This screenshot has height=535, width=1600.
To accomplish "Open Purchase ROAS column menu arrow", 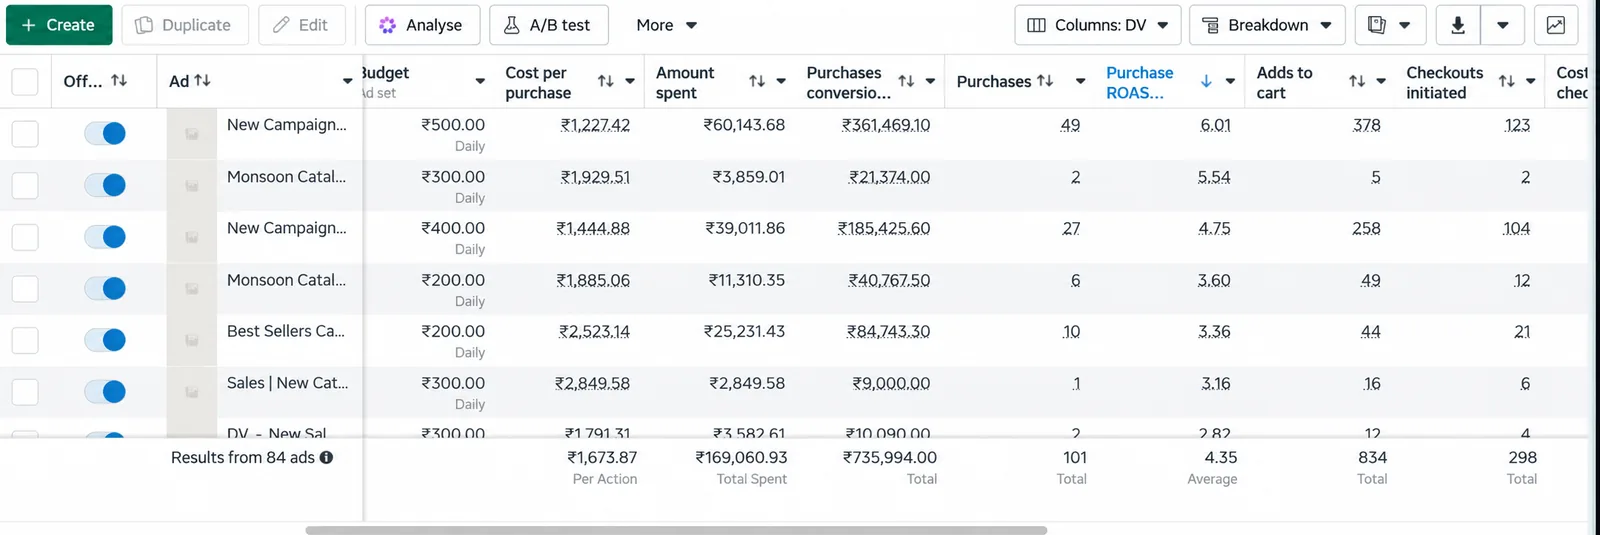I will coord(1230,81).
